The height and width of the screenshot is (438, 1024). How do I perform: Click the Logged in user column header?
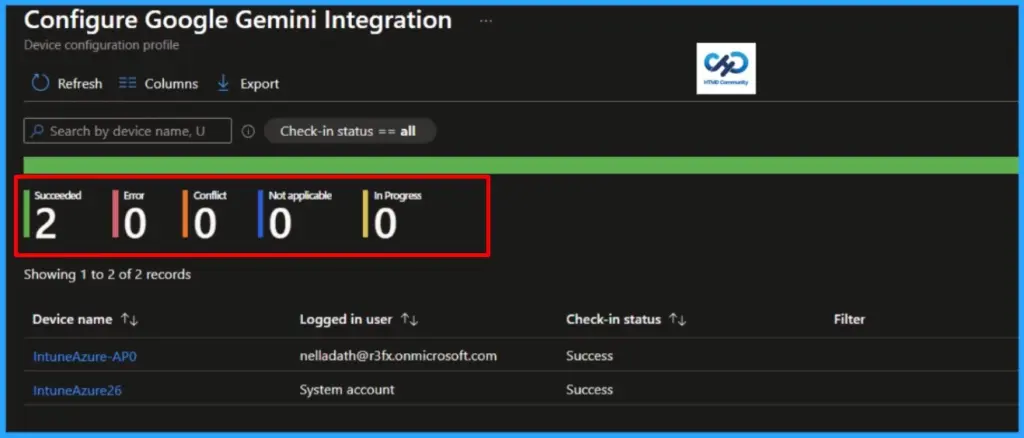[345, 320]
